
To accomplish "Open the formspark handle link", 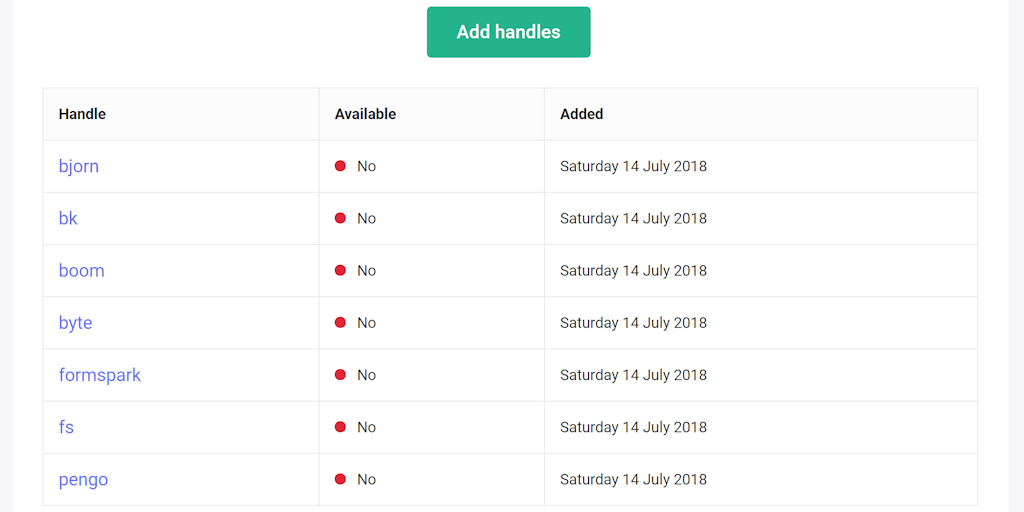I will [100, 375].
